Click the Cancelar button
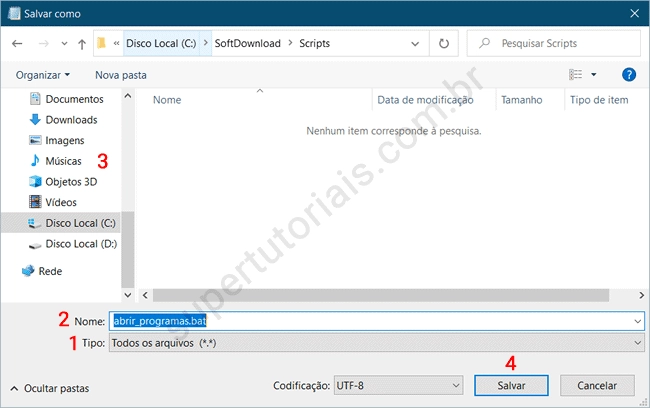Screen dimensions: 650x408 (596, 385)
